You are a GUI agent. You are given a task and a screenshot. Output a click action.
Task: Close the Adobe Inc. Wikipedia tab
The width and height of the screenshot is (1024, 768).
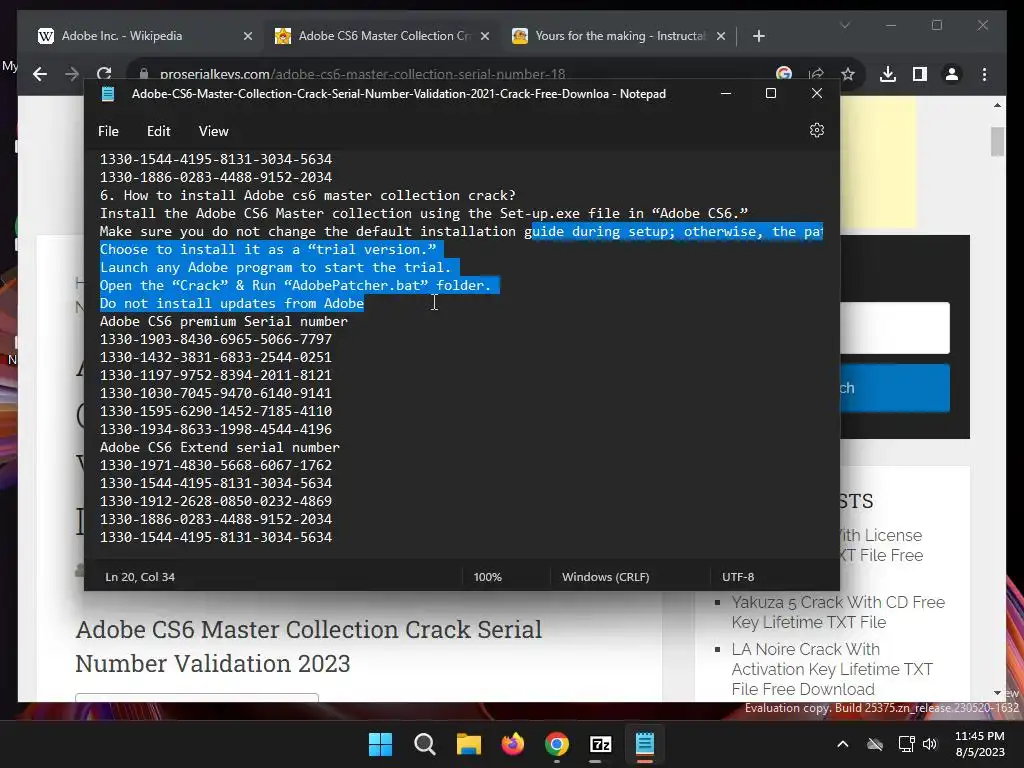point(248,37)
